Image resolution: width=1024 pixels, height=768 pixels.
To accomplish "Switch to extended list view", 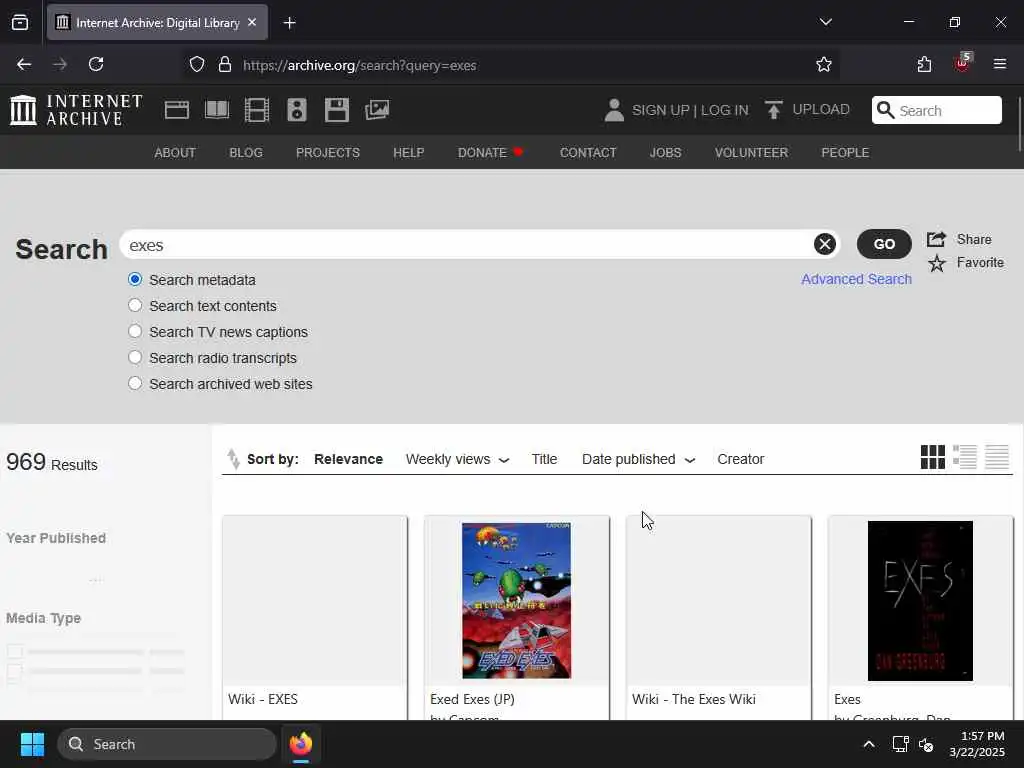I will coord(965,457).
